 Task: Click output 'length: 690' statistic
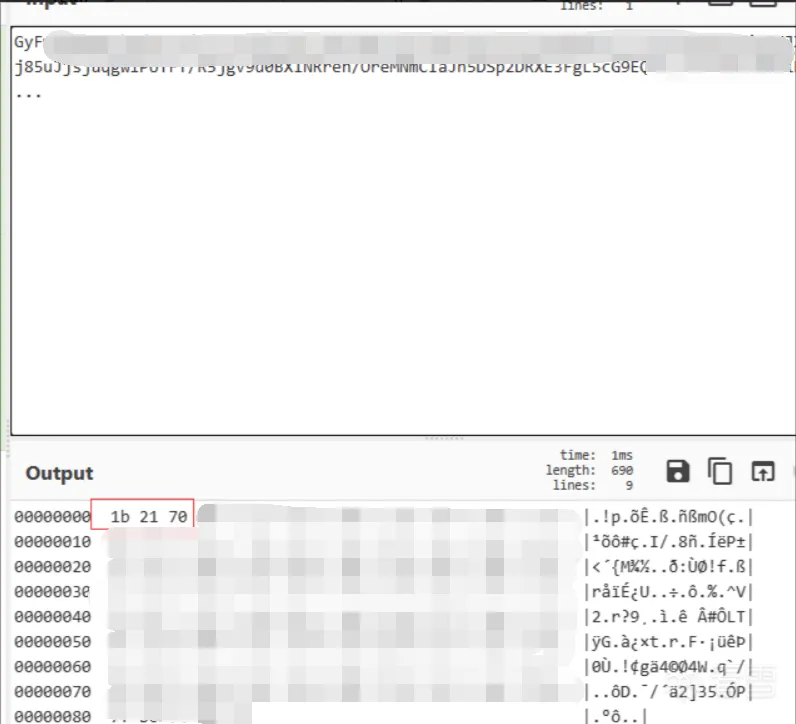[589, 470]
